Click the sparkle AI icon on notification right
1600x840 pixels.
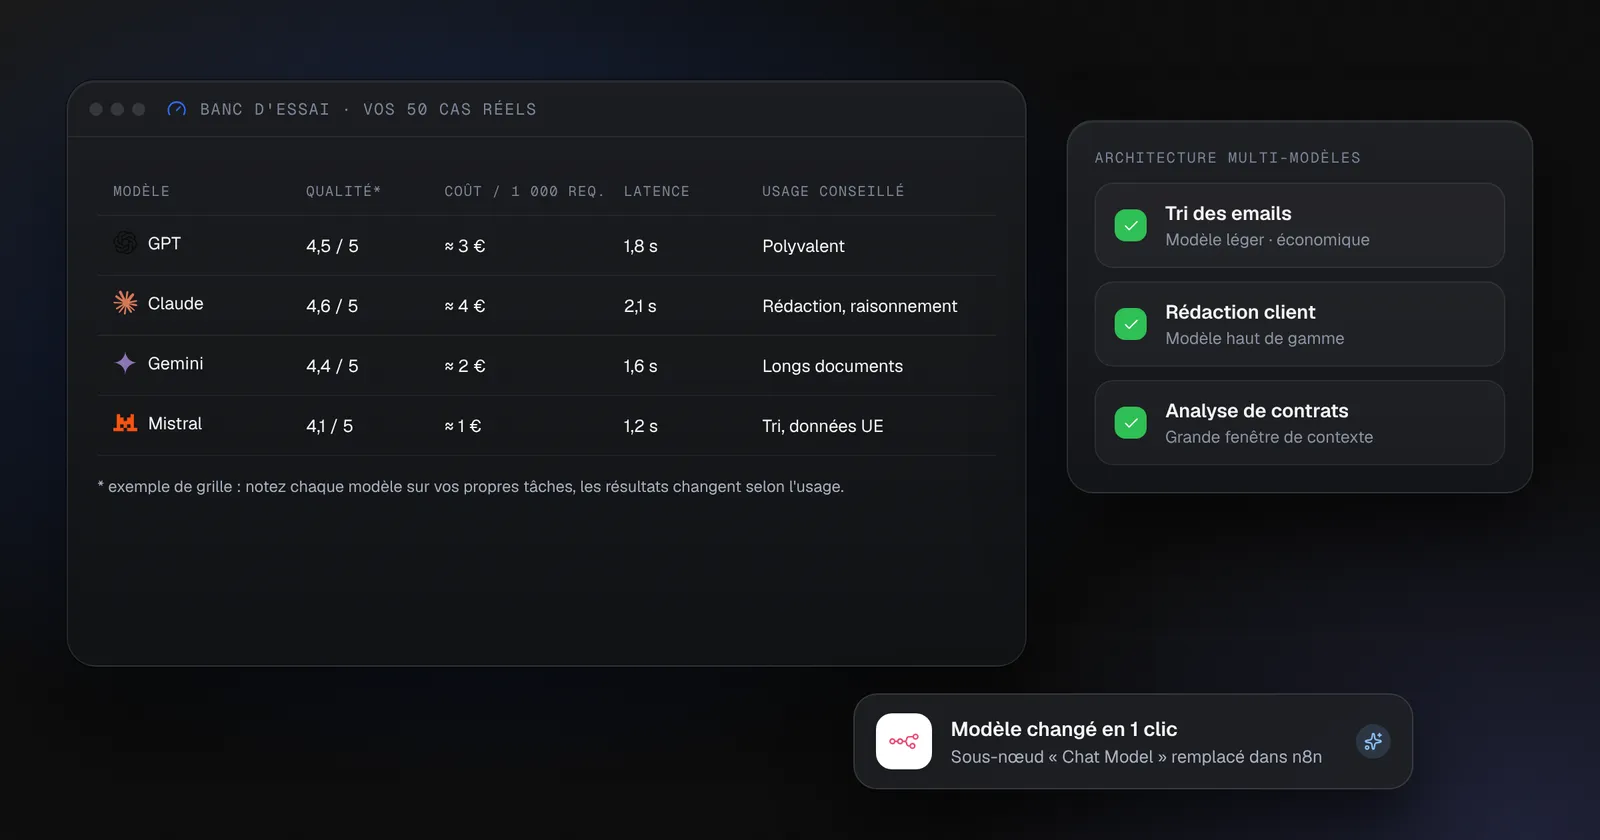click(1373, 741)
